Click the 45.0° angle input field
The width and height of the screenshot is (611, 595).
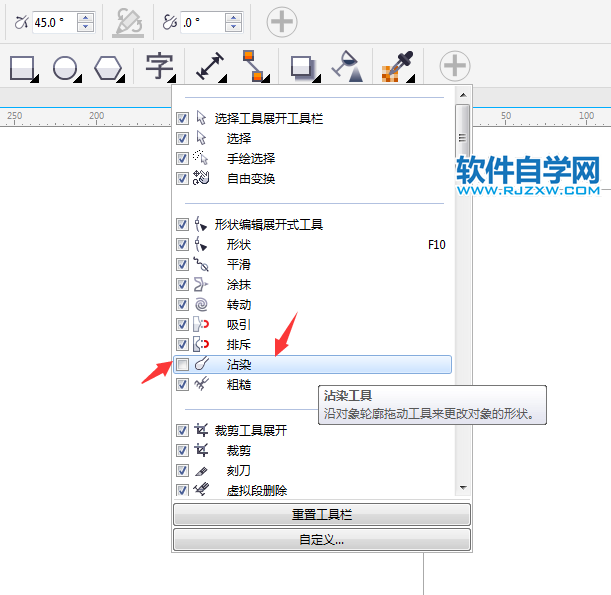[54, 22]
